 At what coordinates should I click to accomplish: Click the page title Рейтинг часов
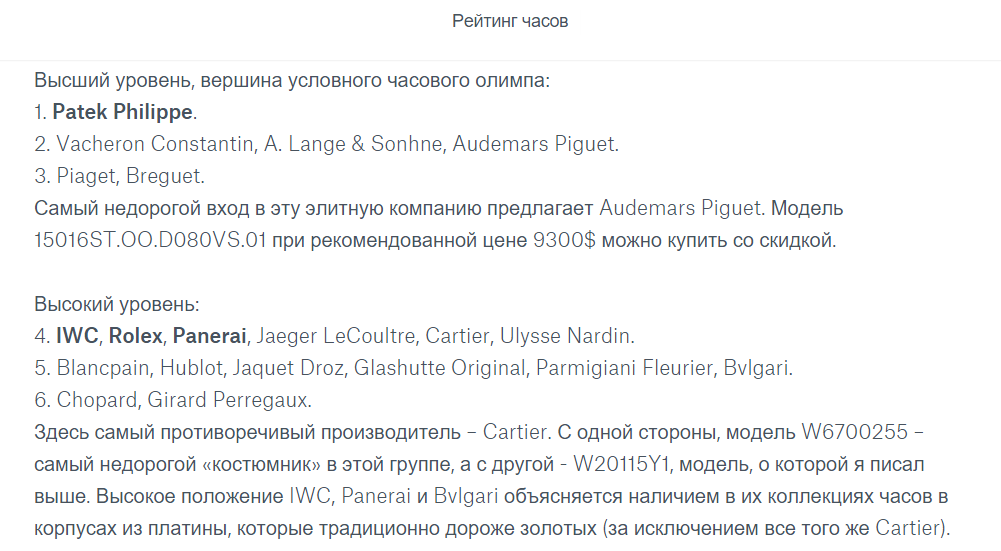(510, 21)
